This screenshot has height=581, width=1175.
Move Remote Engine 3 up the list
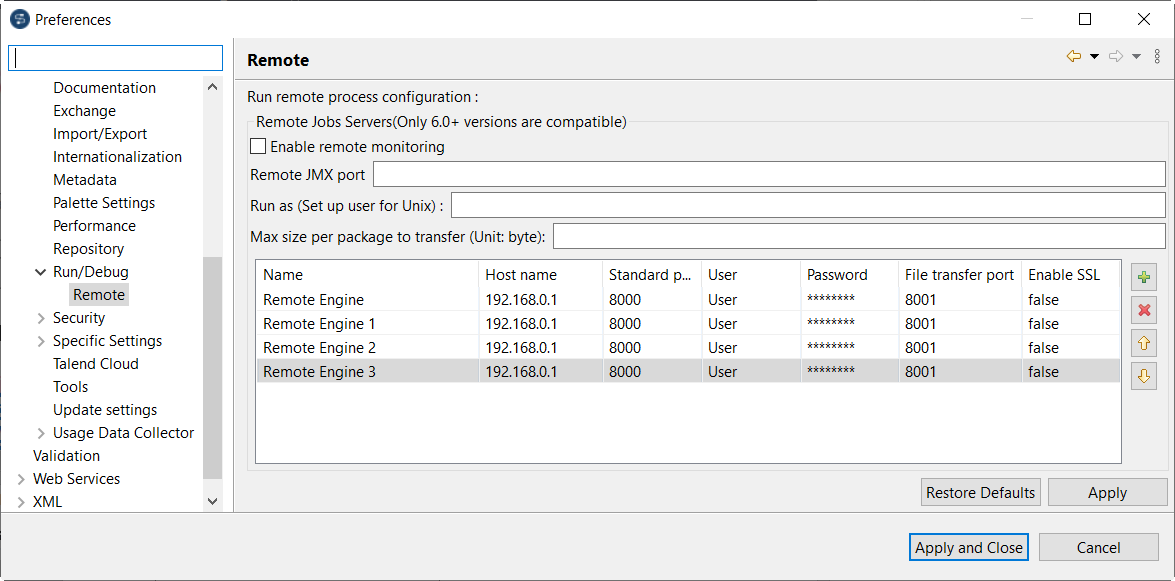coord(1143,343)
